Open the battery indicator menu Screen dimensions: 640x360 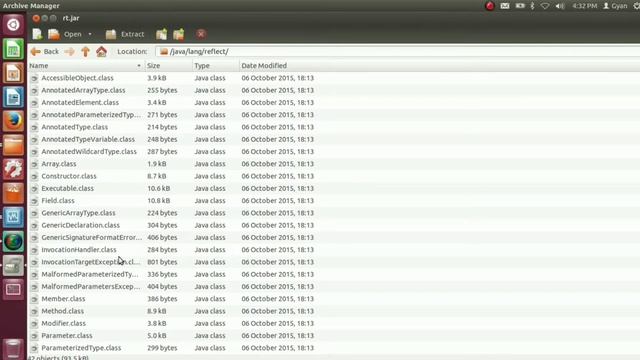[x=520, y=6]
